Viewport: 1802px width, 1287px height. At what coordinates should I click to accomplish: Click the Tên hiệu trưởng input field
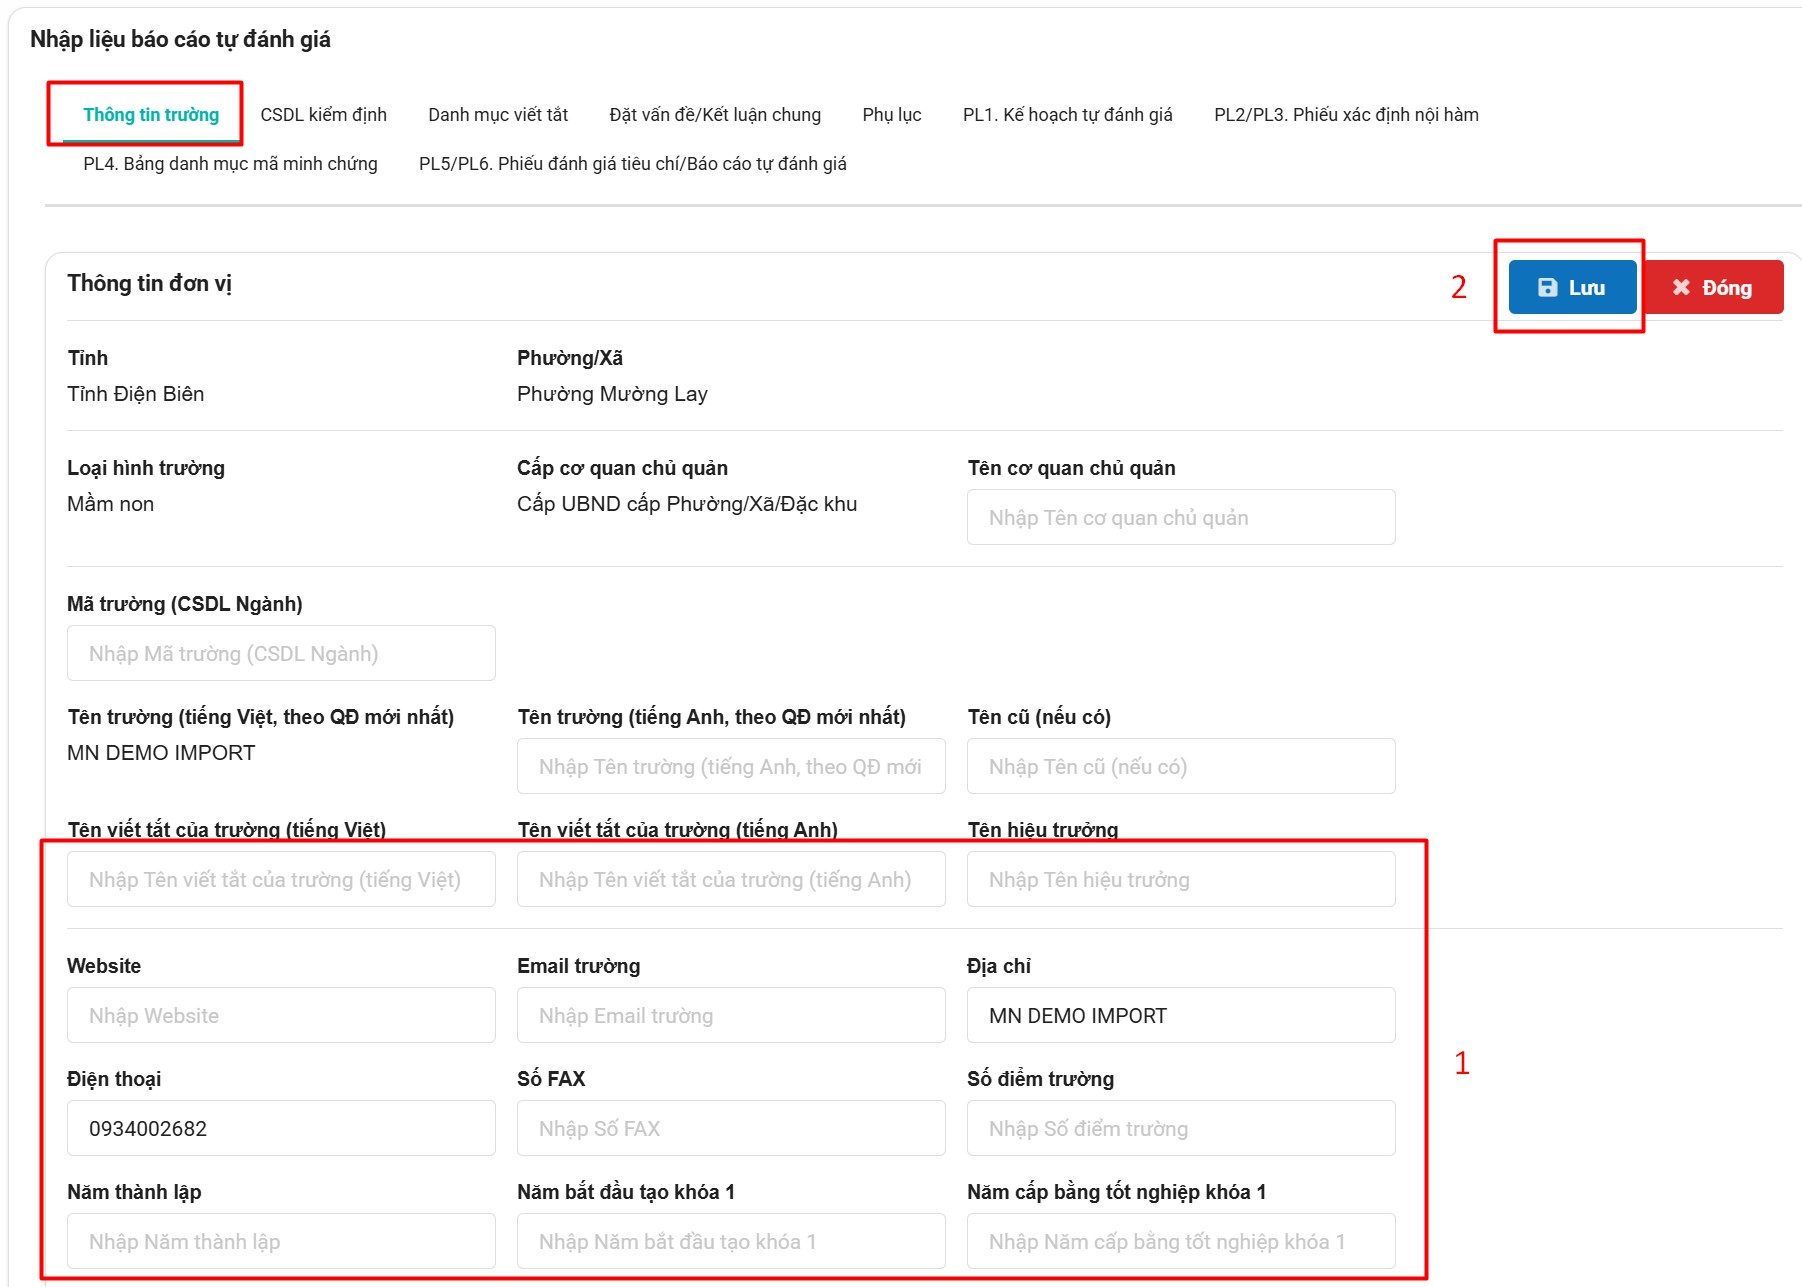click(x=1180, y=880)
